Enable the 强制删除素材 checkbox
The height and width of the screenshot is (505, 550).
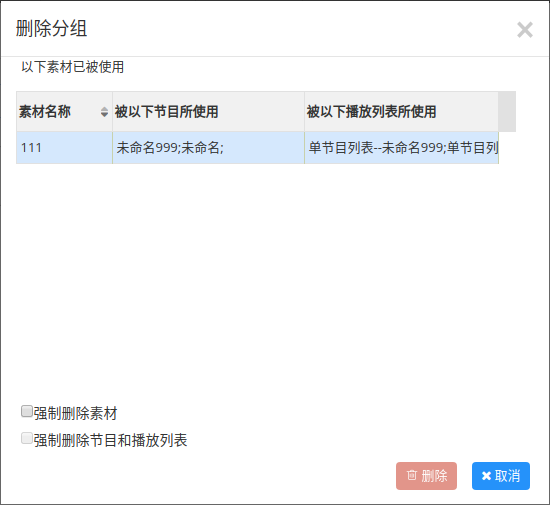(27, 411)
